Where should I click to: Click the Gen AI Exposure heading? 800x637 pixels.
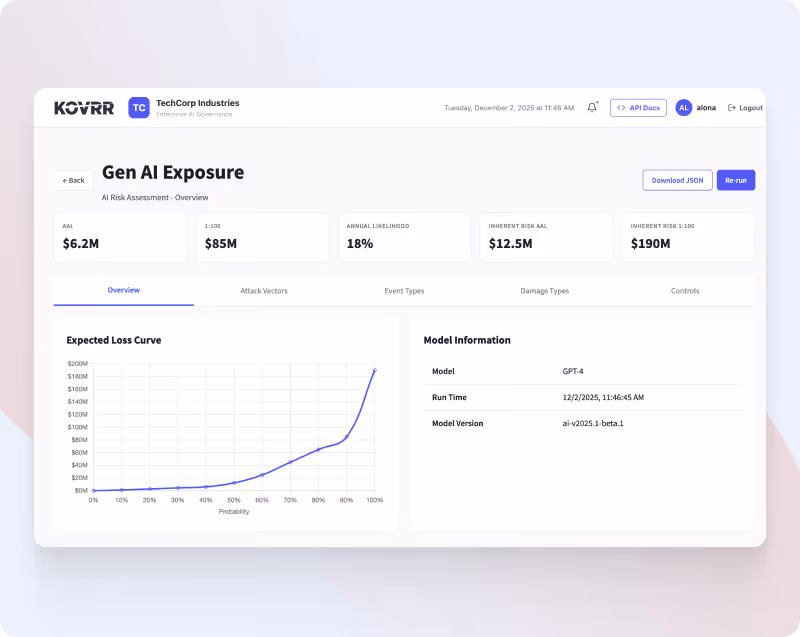173,172
